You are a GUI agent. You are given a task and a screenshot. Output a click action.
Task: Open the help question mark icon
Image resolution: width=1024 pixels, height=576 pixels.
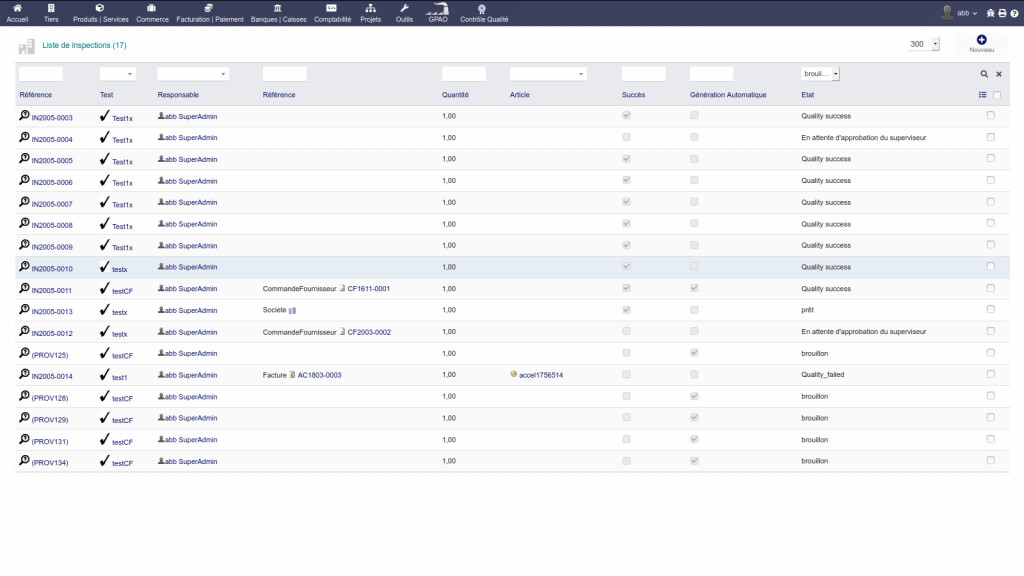pos(1014,13)
